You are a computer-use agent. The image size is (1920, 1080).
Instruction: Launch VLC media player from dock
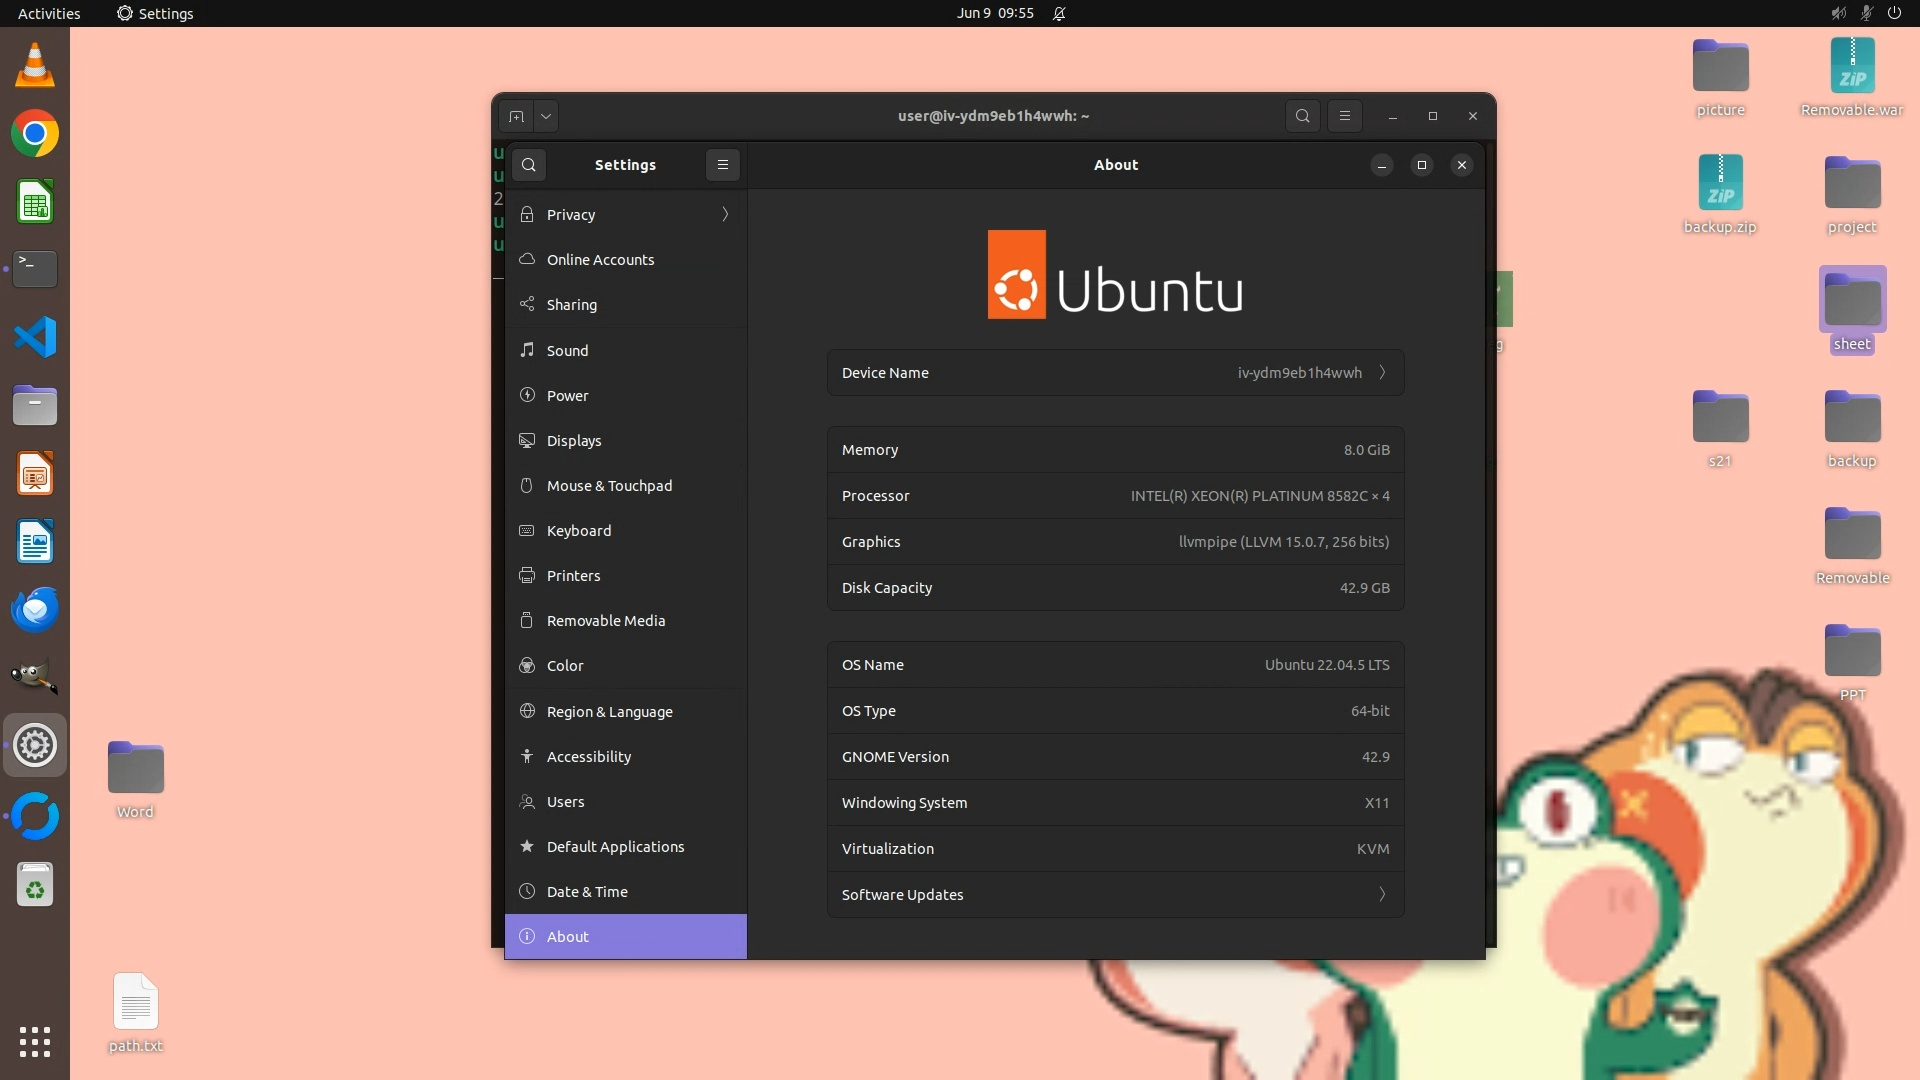pos(35,66)
